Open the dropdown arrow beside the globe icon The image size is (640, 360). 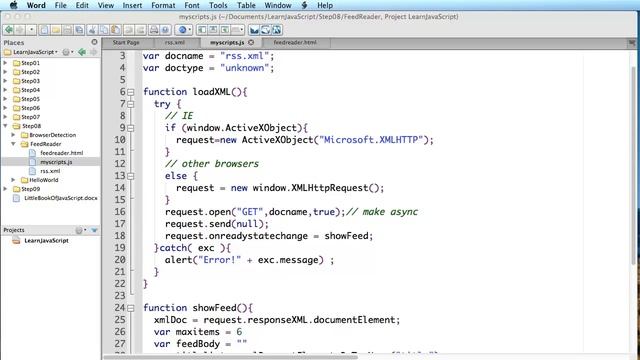click(x=189, y=30)
